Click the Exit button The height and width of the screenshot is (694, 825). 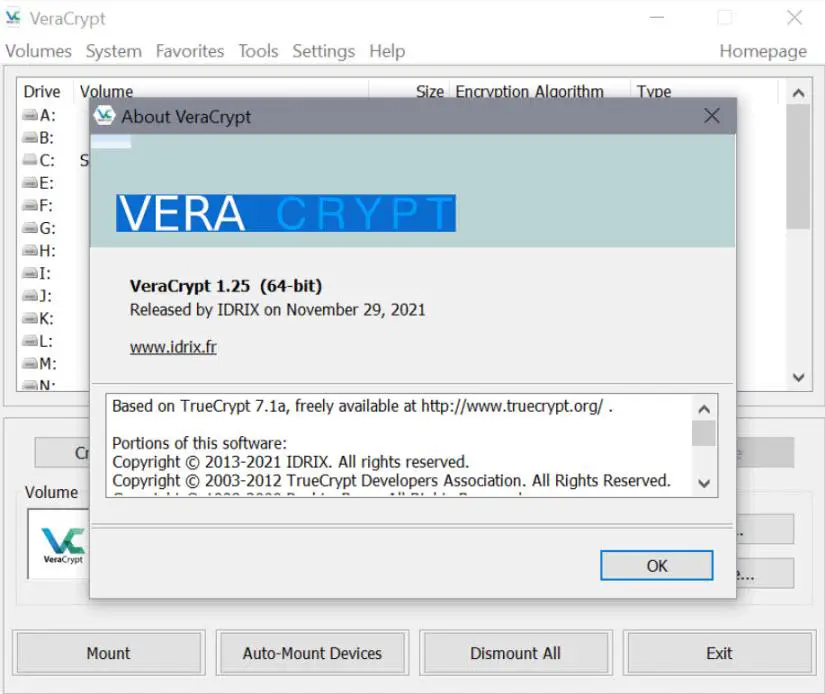[x=719, y=653]
